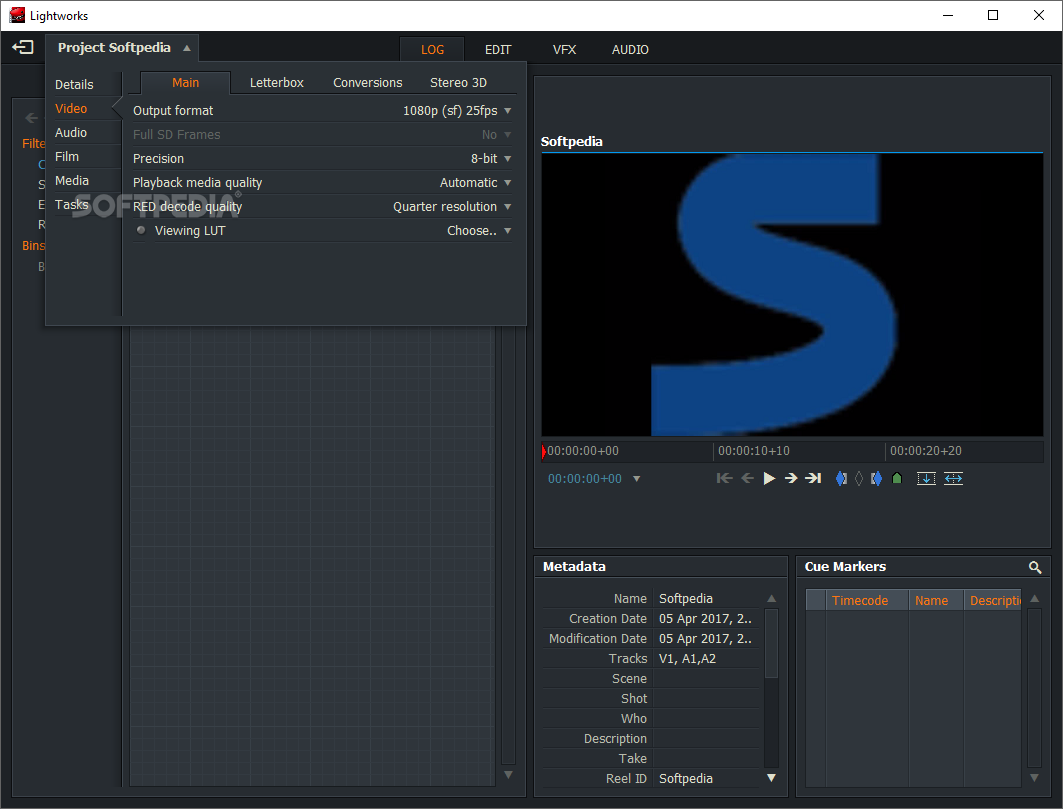Image resolution: width=1063 pixels, height=809 pixels.
Task: Click the replace in sequence icon
Action: point(953,478)
